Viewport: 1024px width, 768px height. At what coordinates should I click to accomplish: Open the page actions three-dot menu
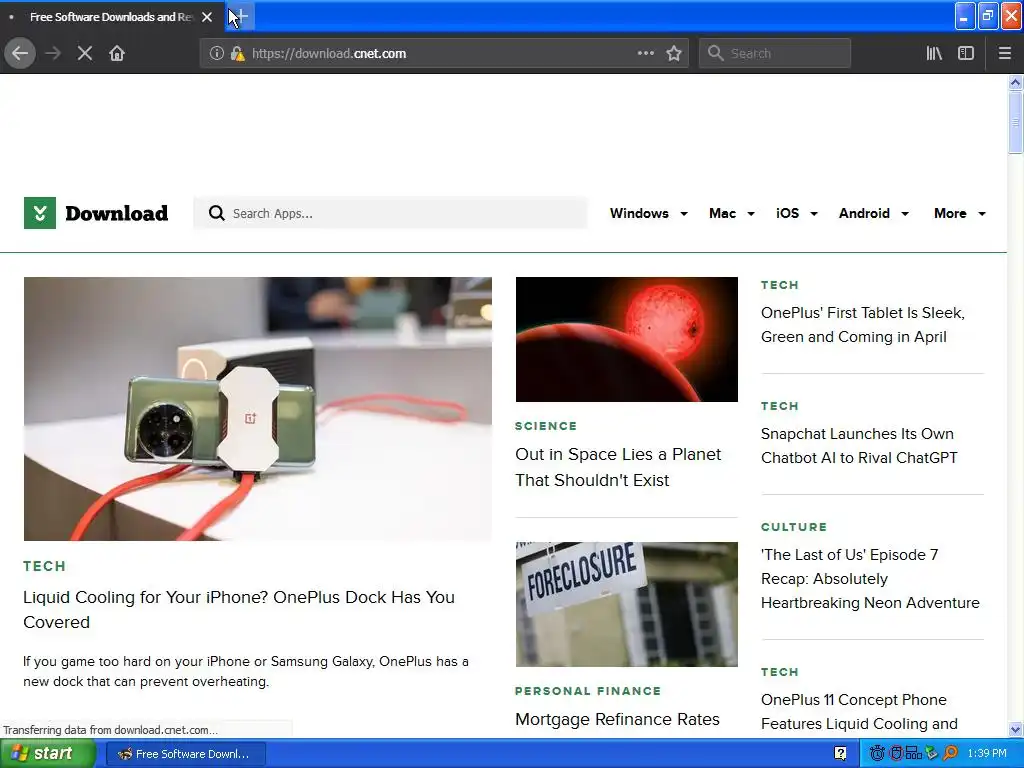pyautogui.click(x=645, y=54)
